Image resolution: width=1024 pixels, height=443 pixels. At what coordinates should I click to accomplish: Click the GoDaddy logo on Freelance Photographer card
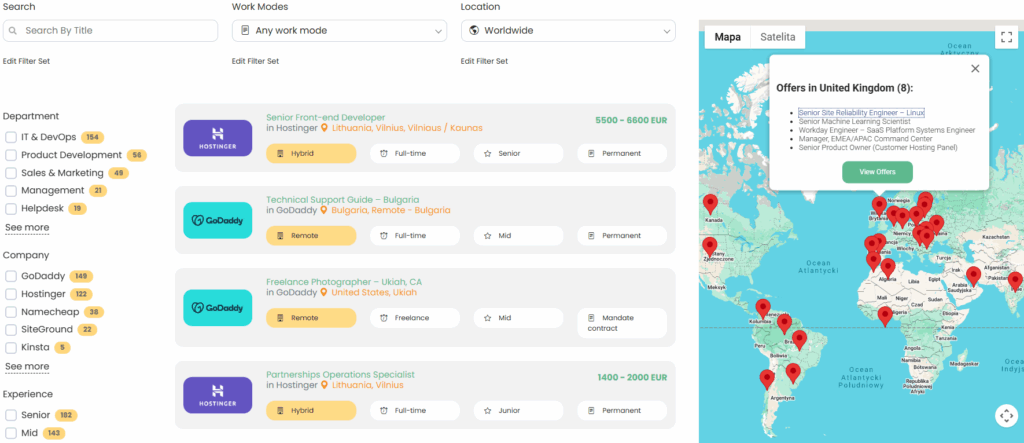217,308
